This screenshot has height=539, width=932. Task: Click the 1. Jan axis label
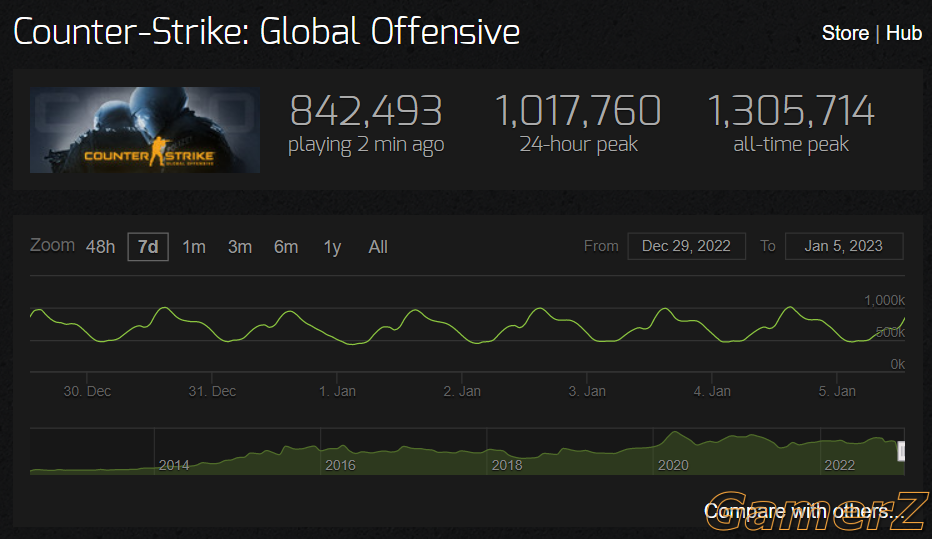337,391
